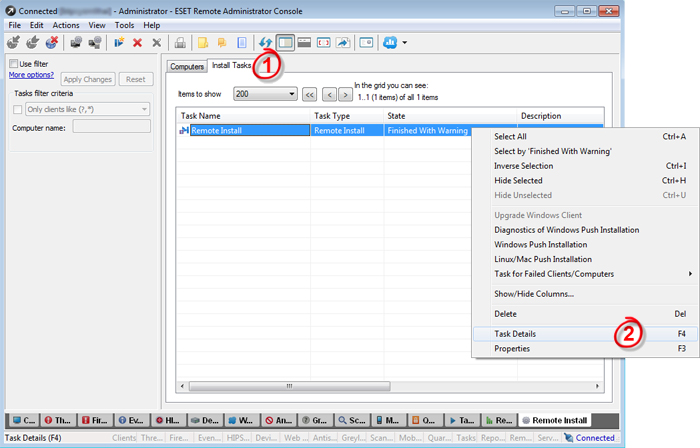Click the blue Refresh arrows icon
This screenshot has width=700, height=448.
(x=266, y=43)
